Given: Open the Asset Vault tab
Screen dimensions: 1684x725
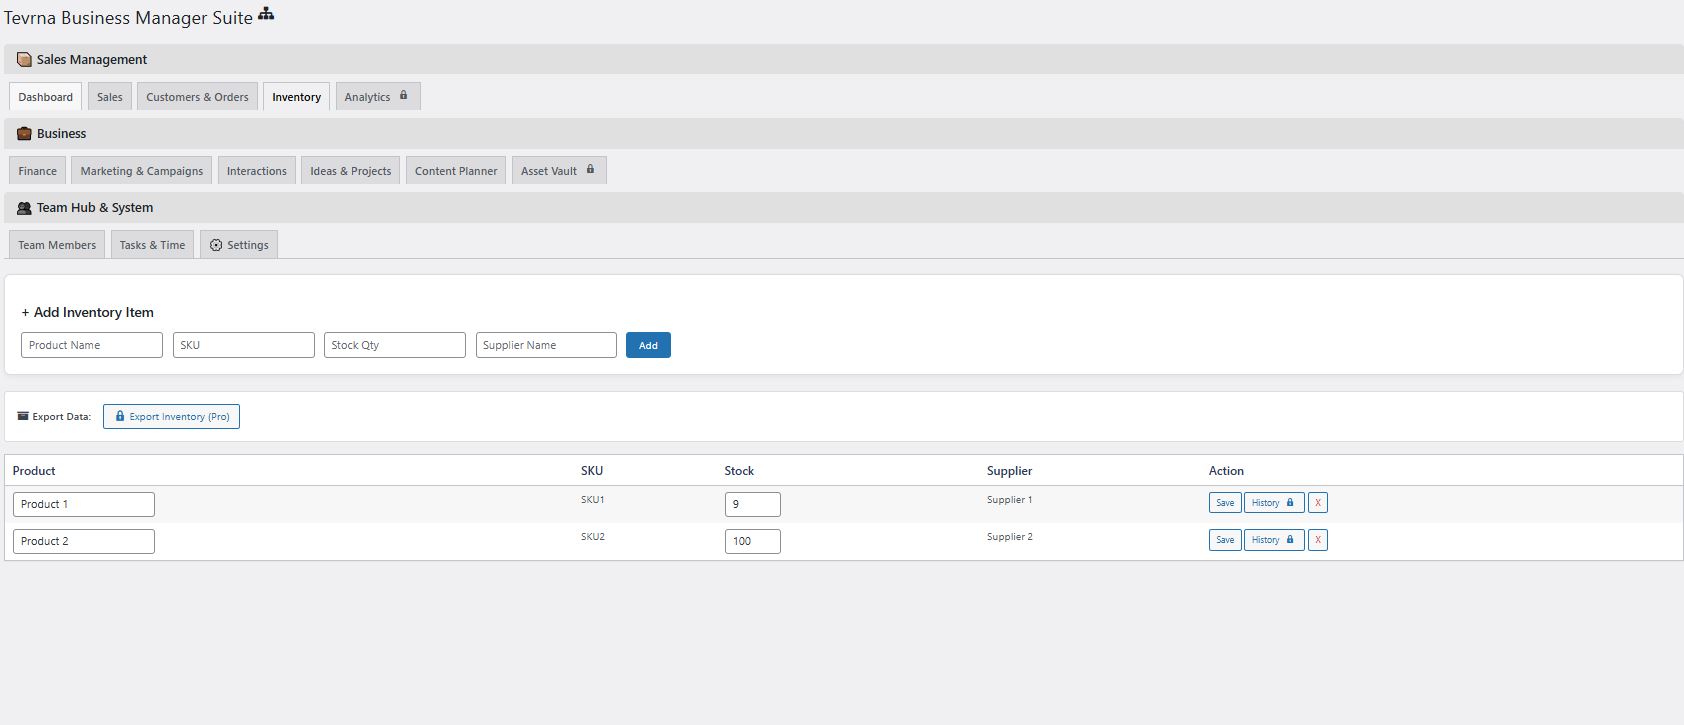Looking at the screenshot, I should coord(559,171).
